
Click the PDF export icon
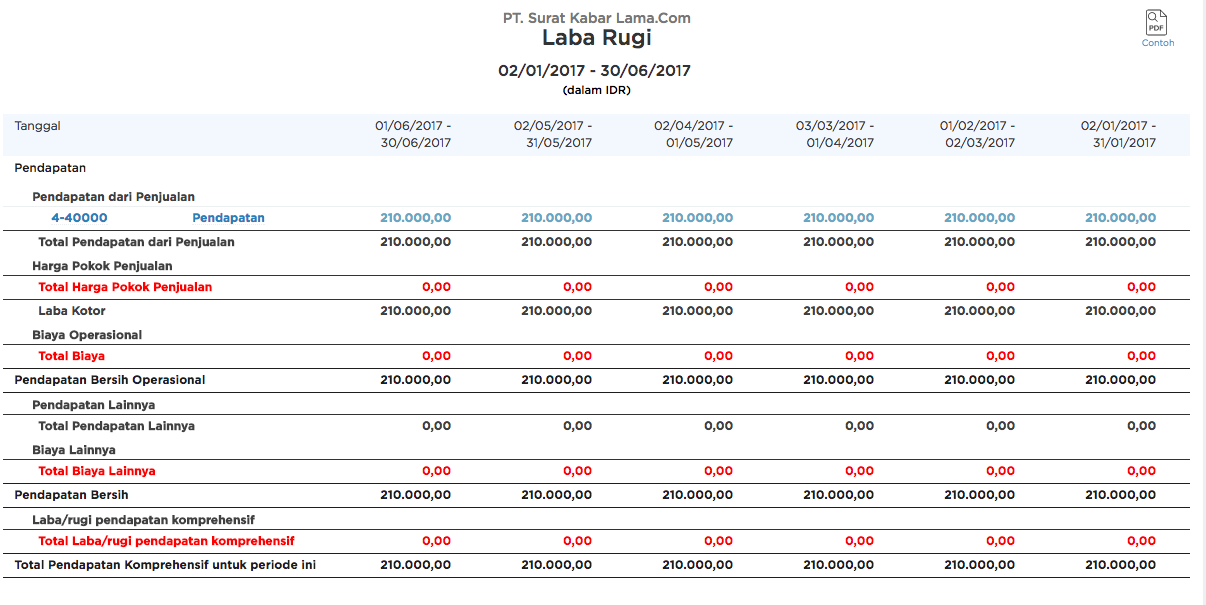[x=1157, y=23]
